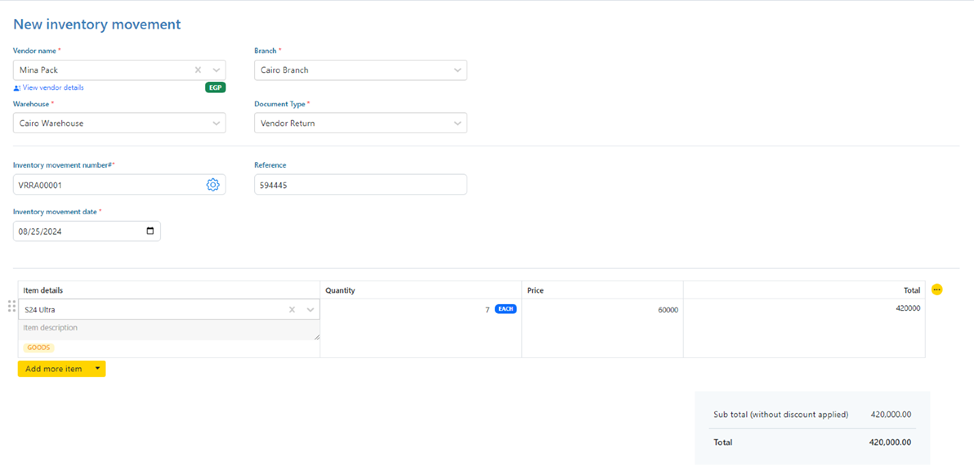Click the gear icon beside inventory movement number
The width and height of the screenshot is (974, 467).
click(x=212, y=185)
